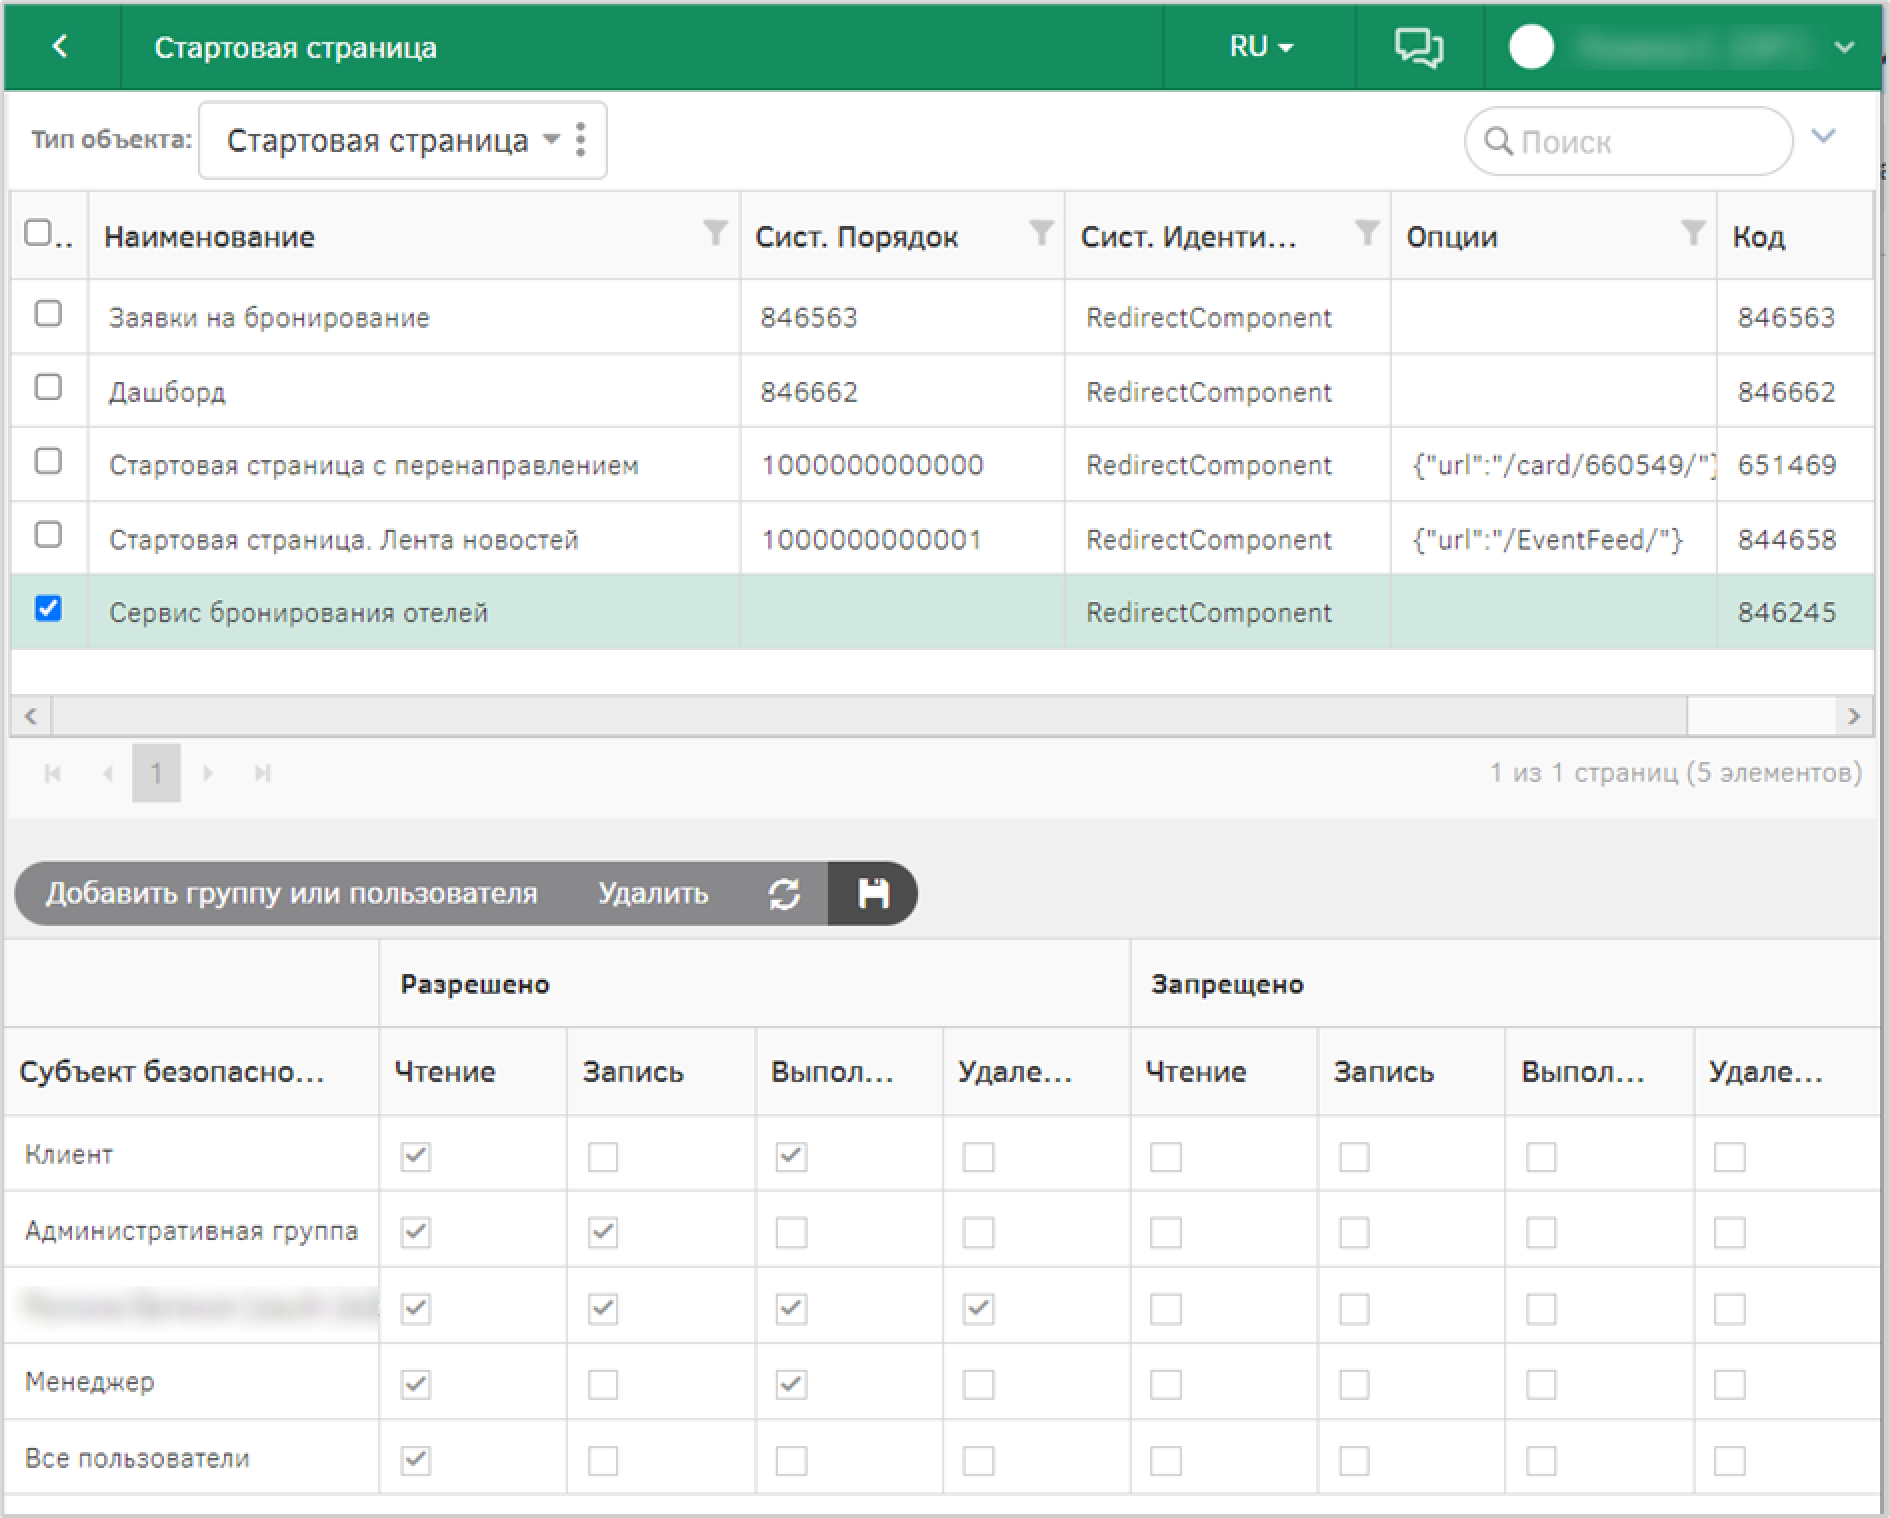Click the Стартовая страница header title
This screenshot has width=1890, height=1518.
(x=295, y=48)
